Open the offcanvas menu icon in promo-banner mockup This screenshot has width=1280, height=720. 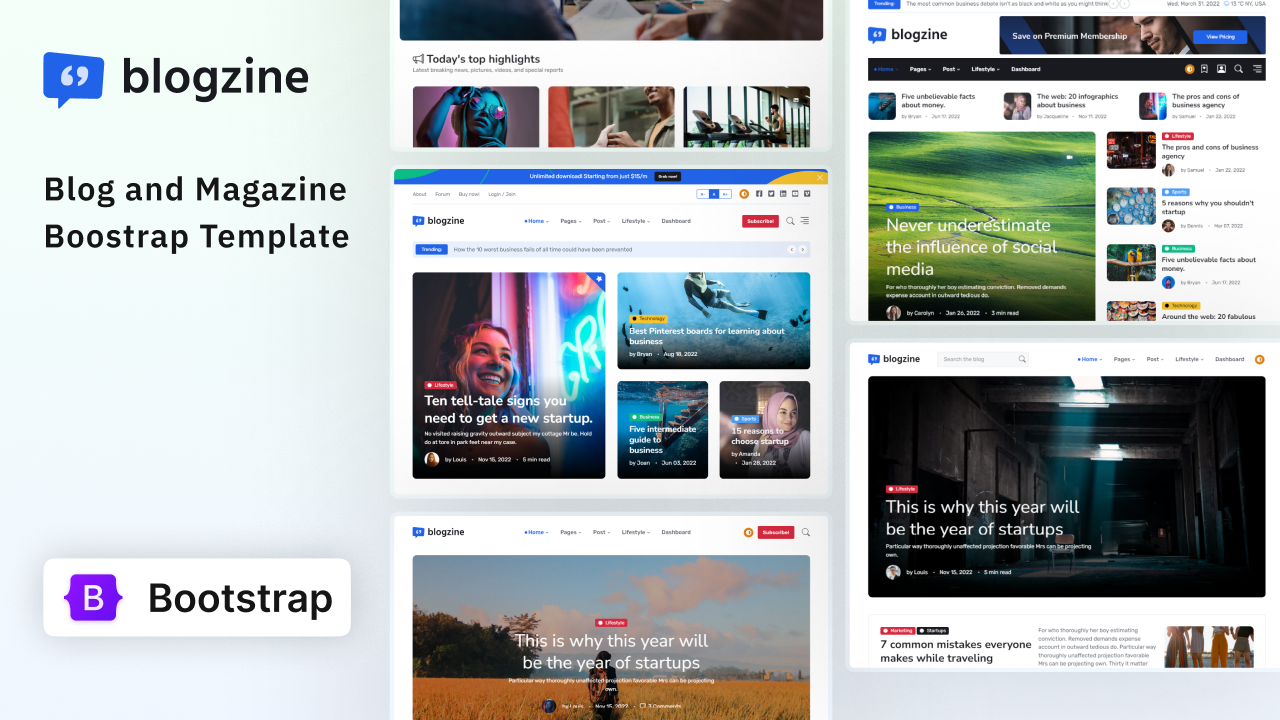(x=805, y=221)
